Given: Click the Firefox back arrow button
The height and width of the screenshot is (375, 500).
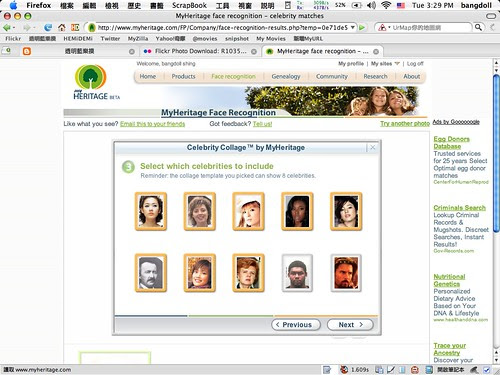Looking at the screenshot, I should pyautogui.click(x=7, y=28).
